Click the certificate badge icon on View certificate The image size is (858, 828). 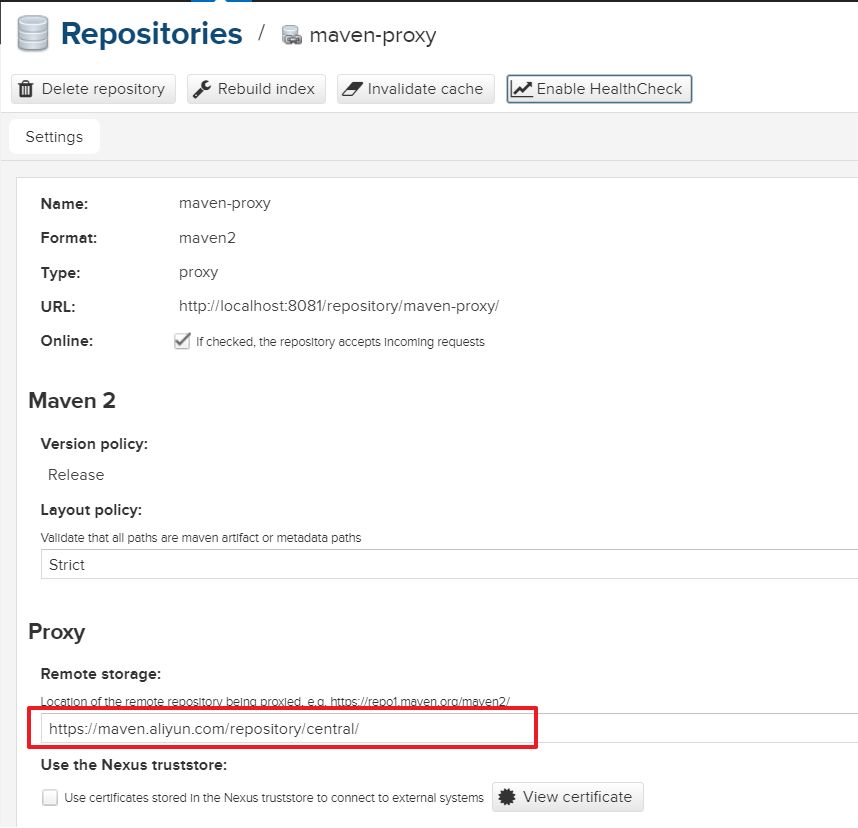[x=507, y=797]
